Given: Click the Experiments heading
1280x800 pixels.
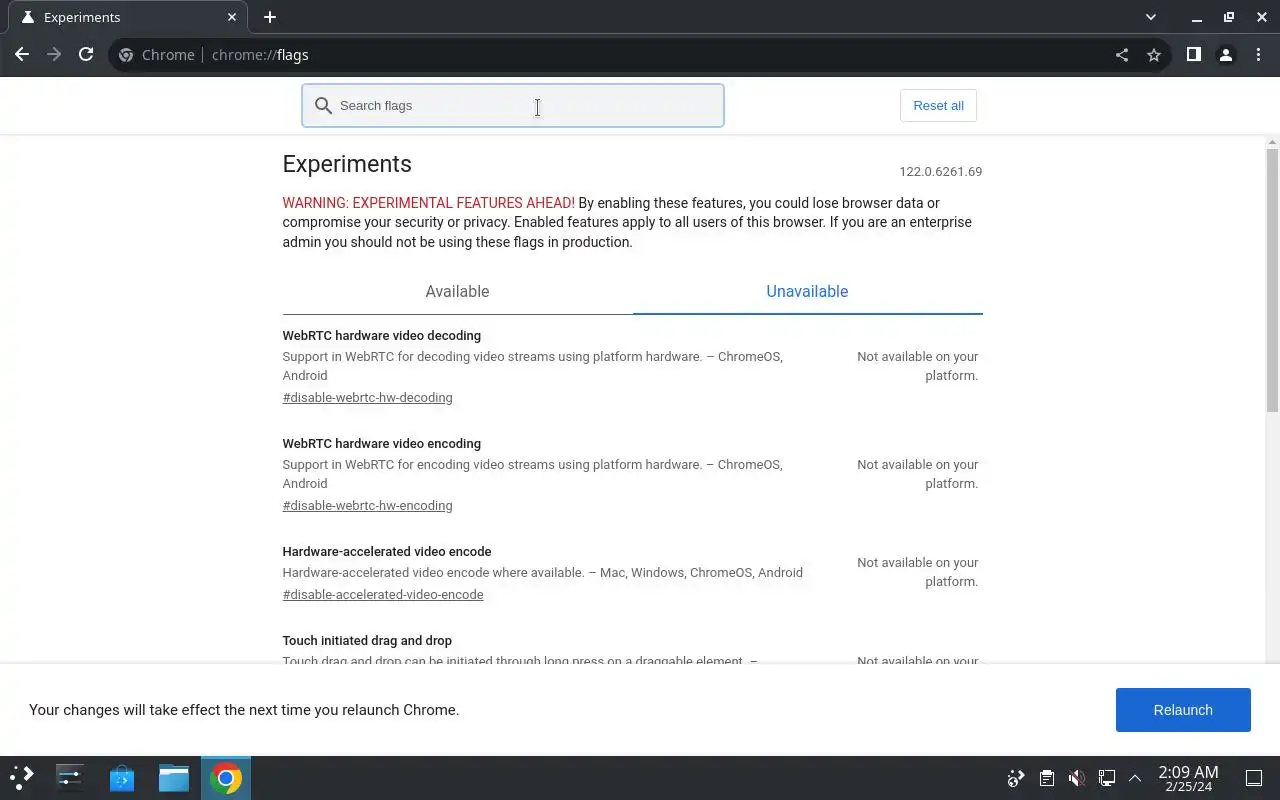Looking at the screenshot, I should click(347, 164).
